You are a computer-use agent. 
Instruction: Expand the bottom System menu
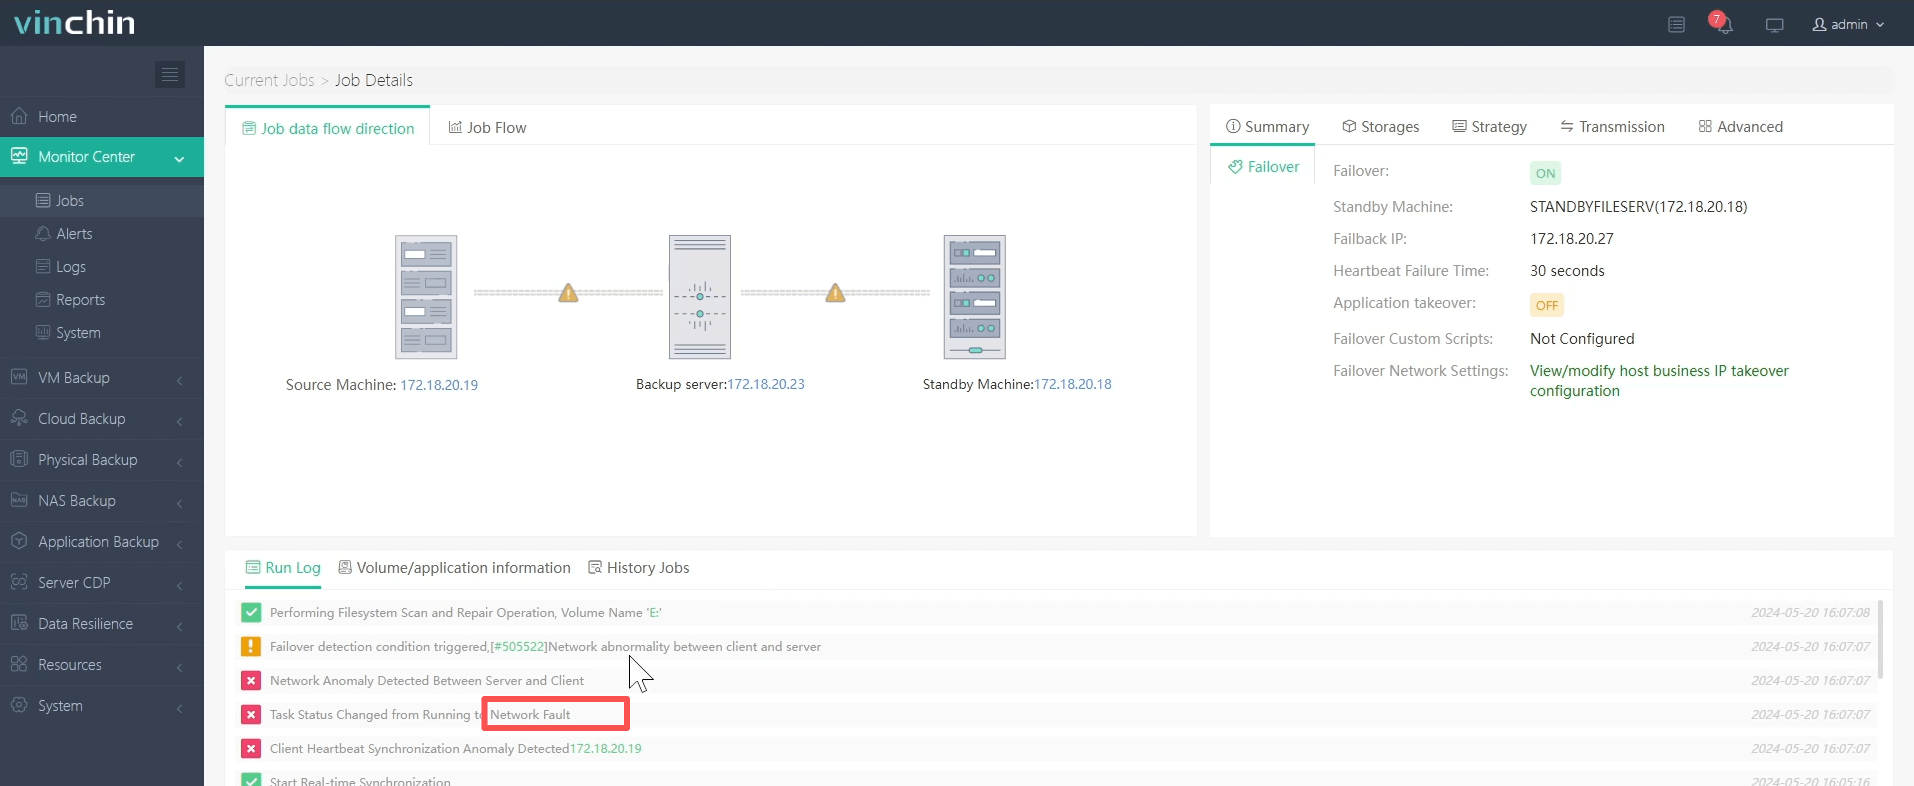point(102,706)
